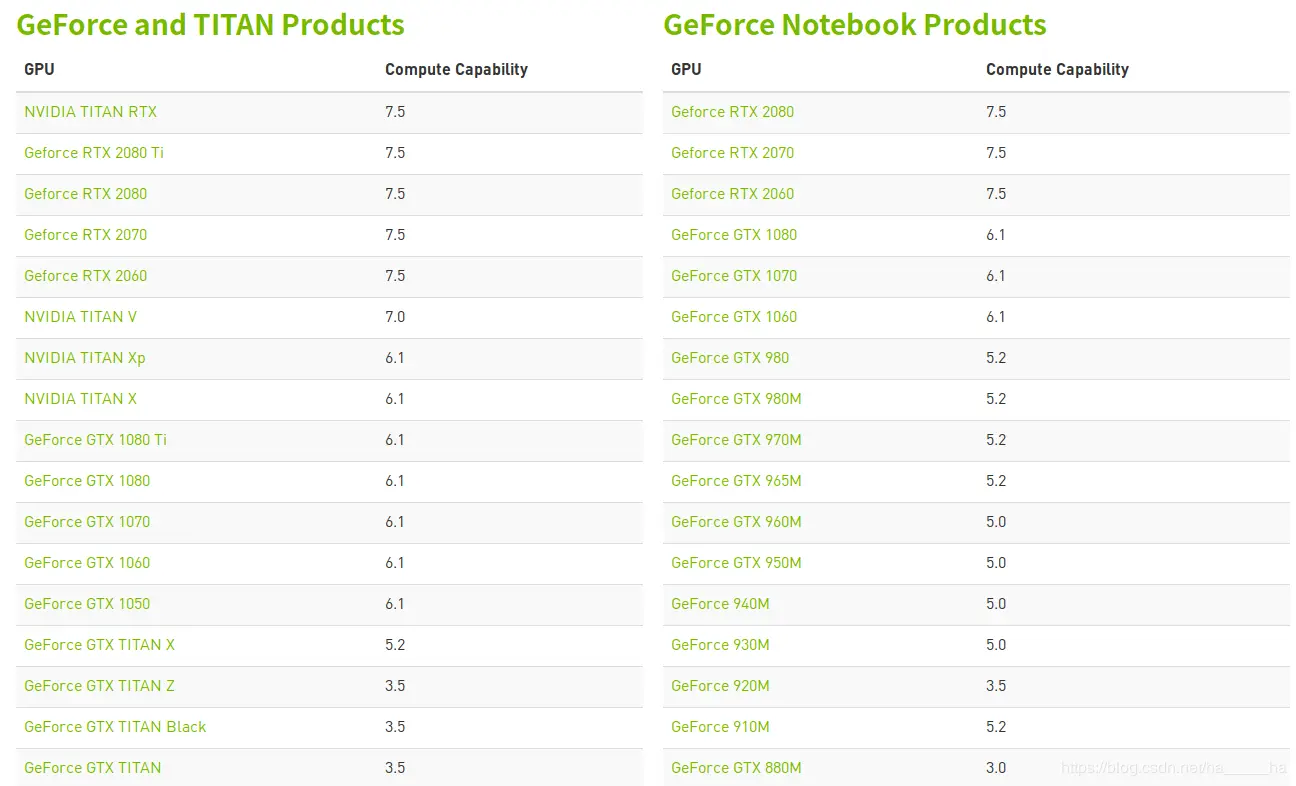Select the GeForce GTX 965M link
This screenshot has width=1296, height=786.
coord(736,481)
